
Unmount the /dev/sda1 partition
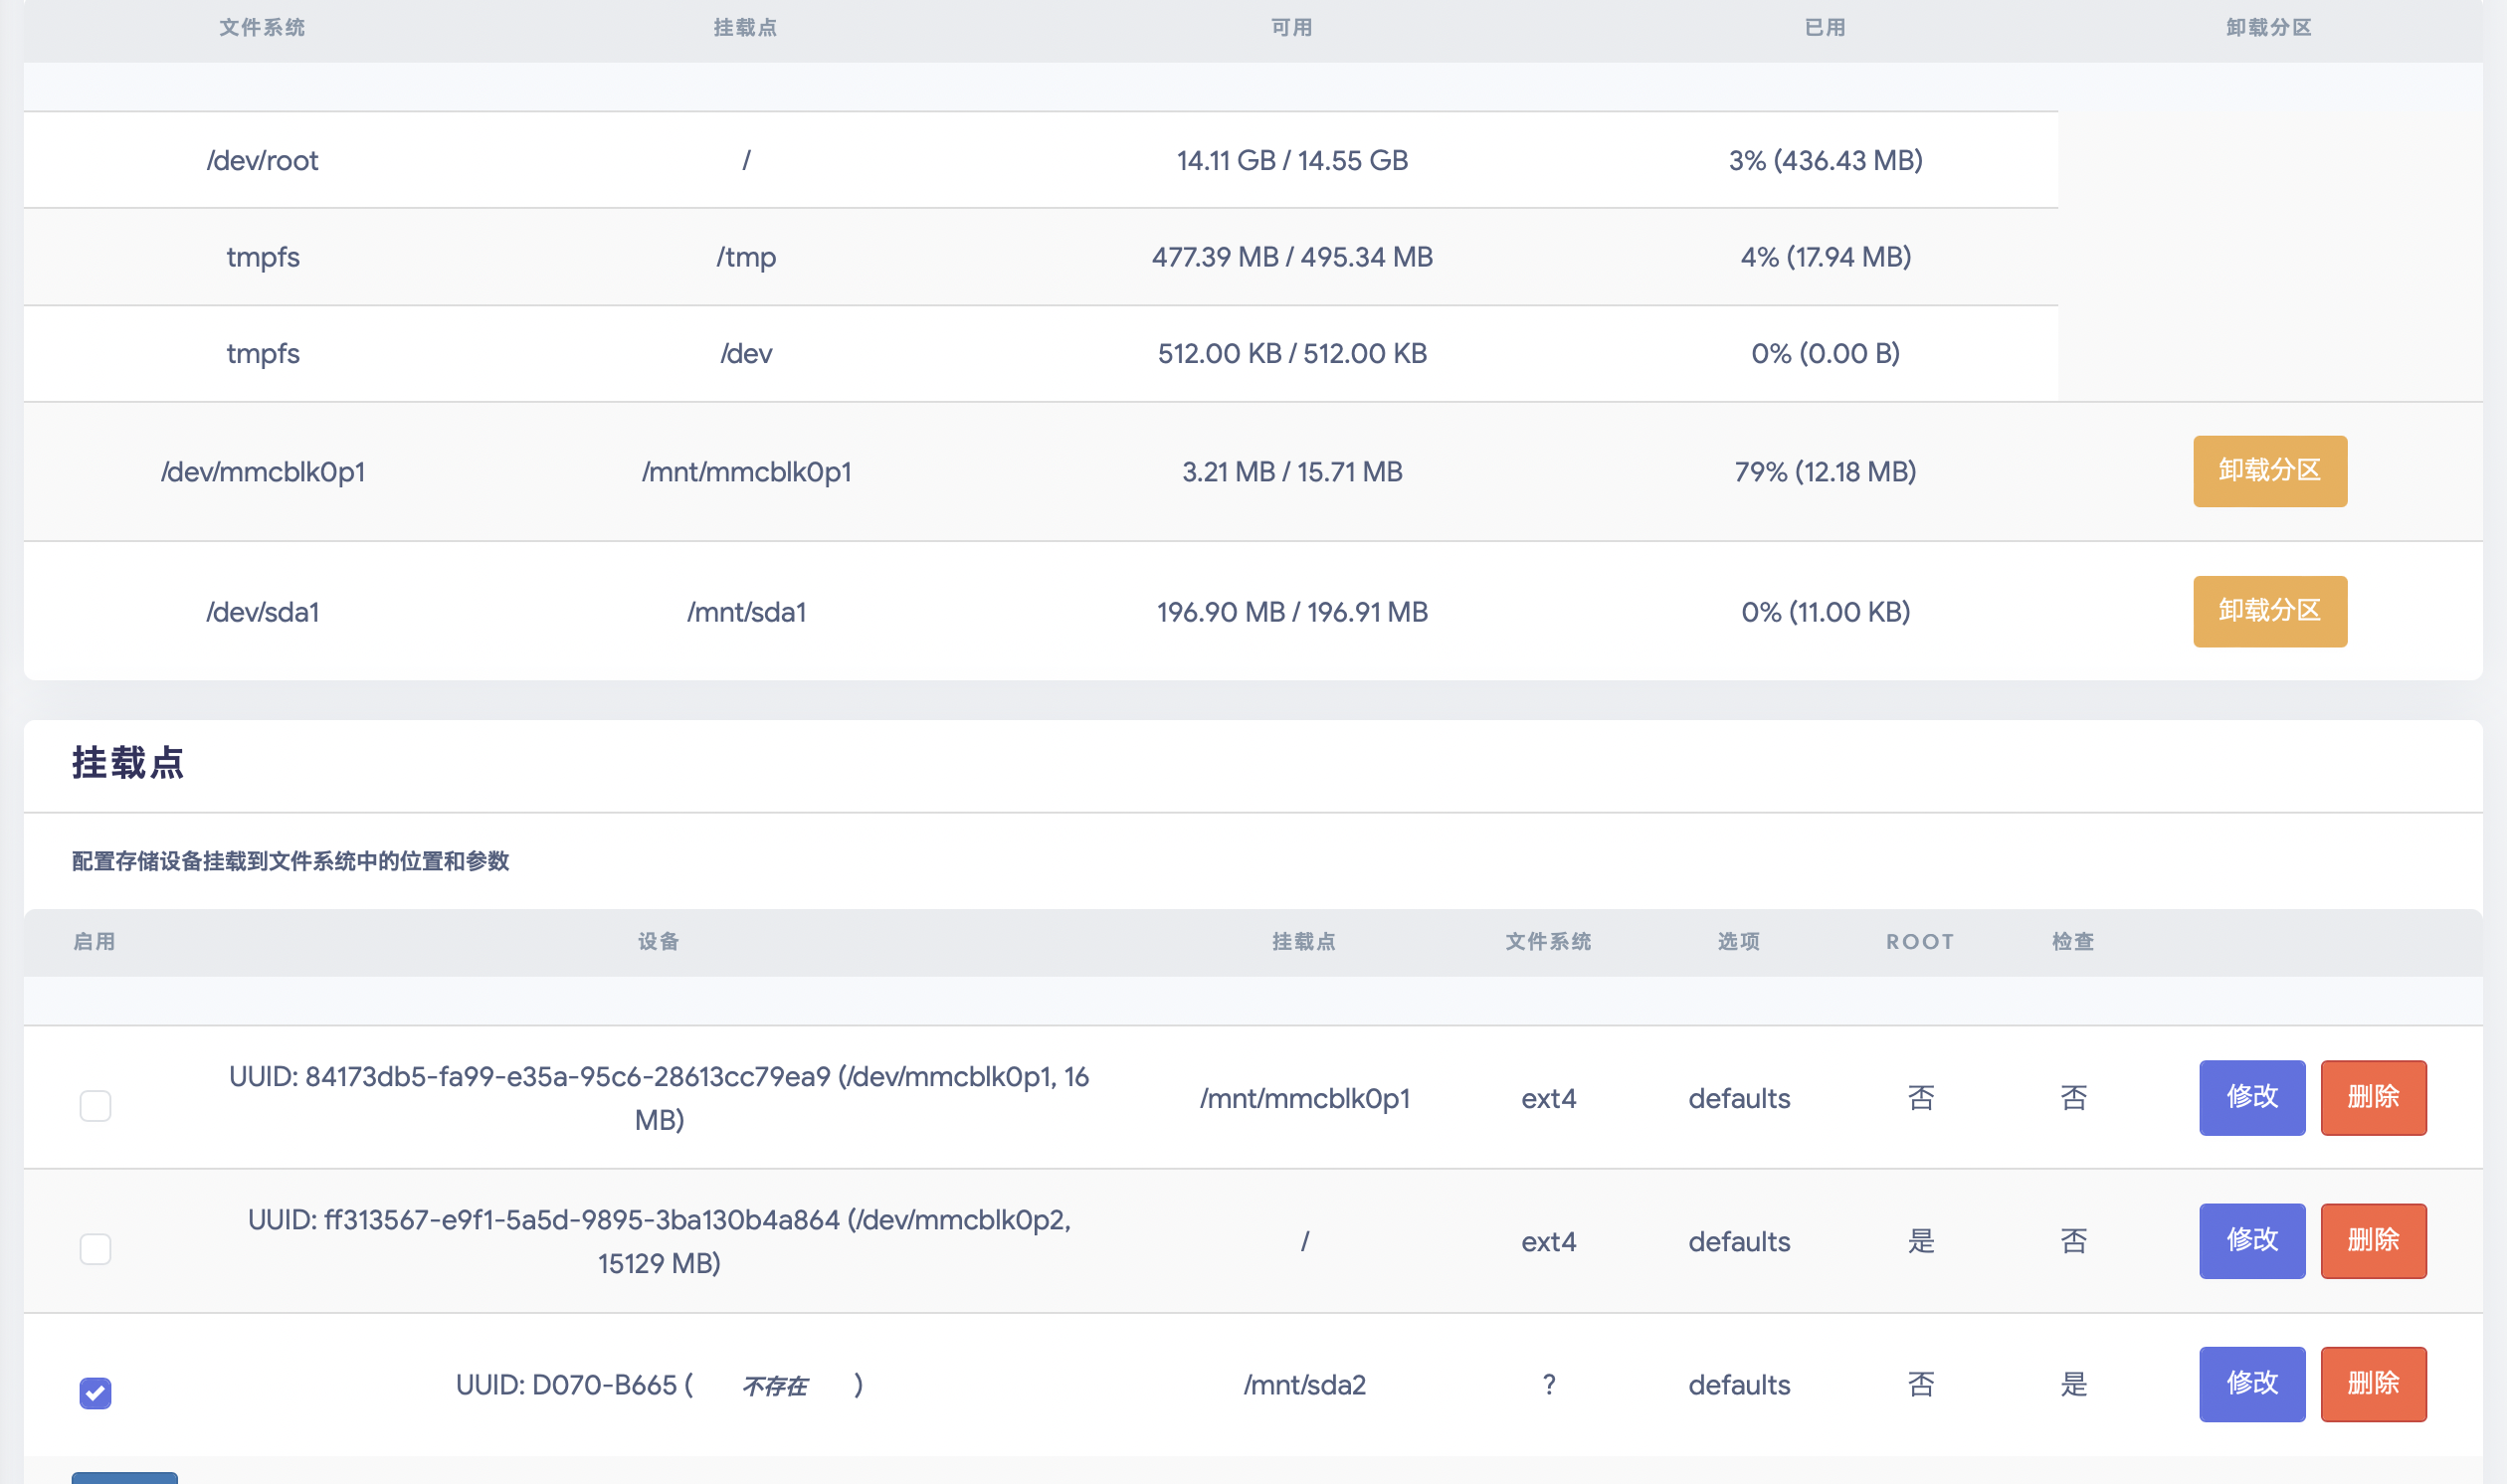click(x=2269, y=611)
